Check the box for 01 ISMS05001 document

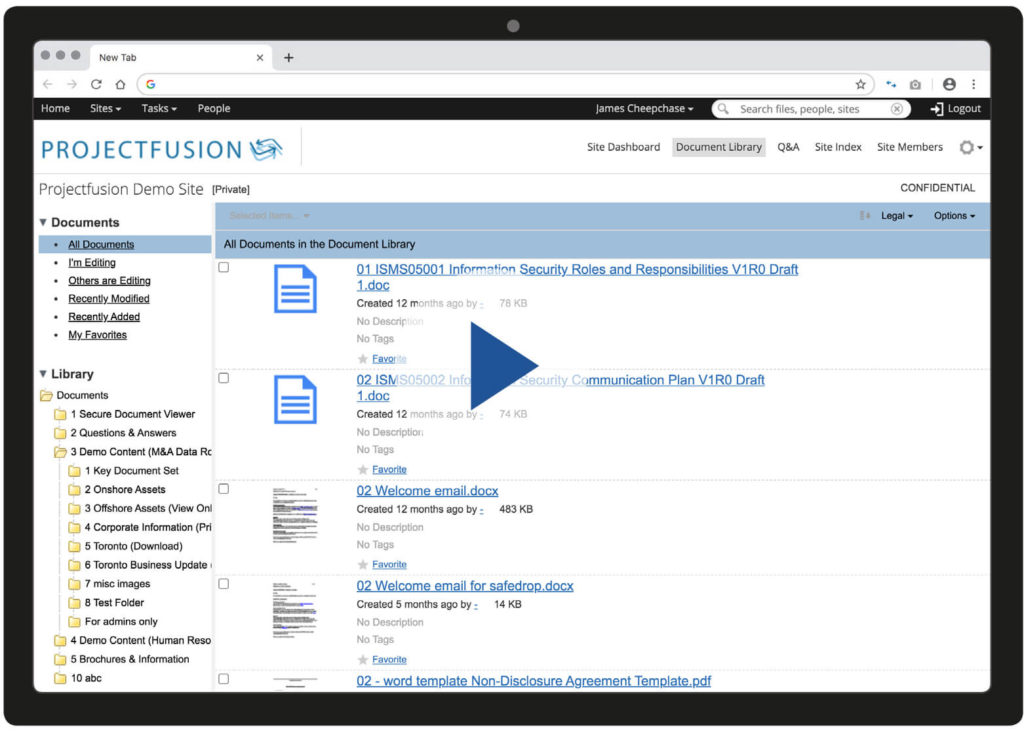point(224,267)
